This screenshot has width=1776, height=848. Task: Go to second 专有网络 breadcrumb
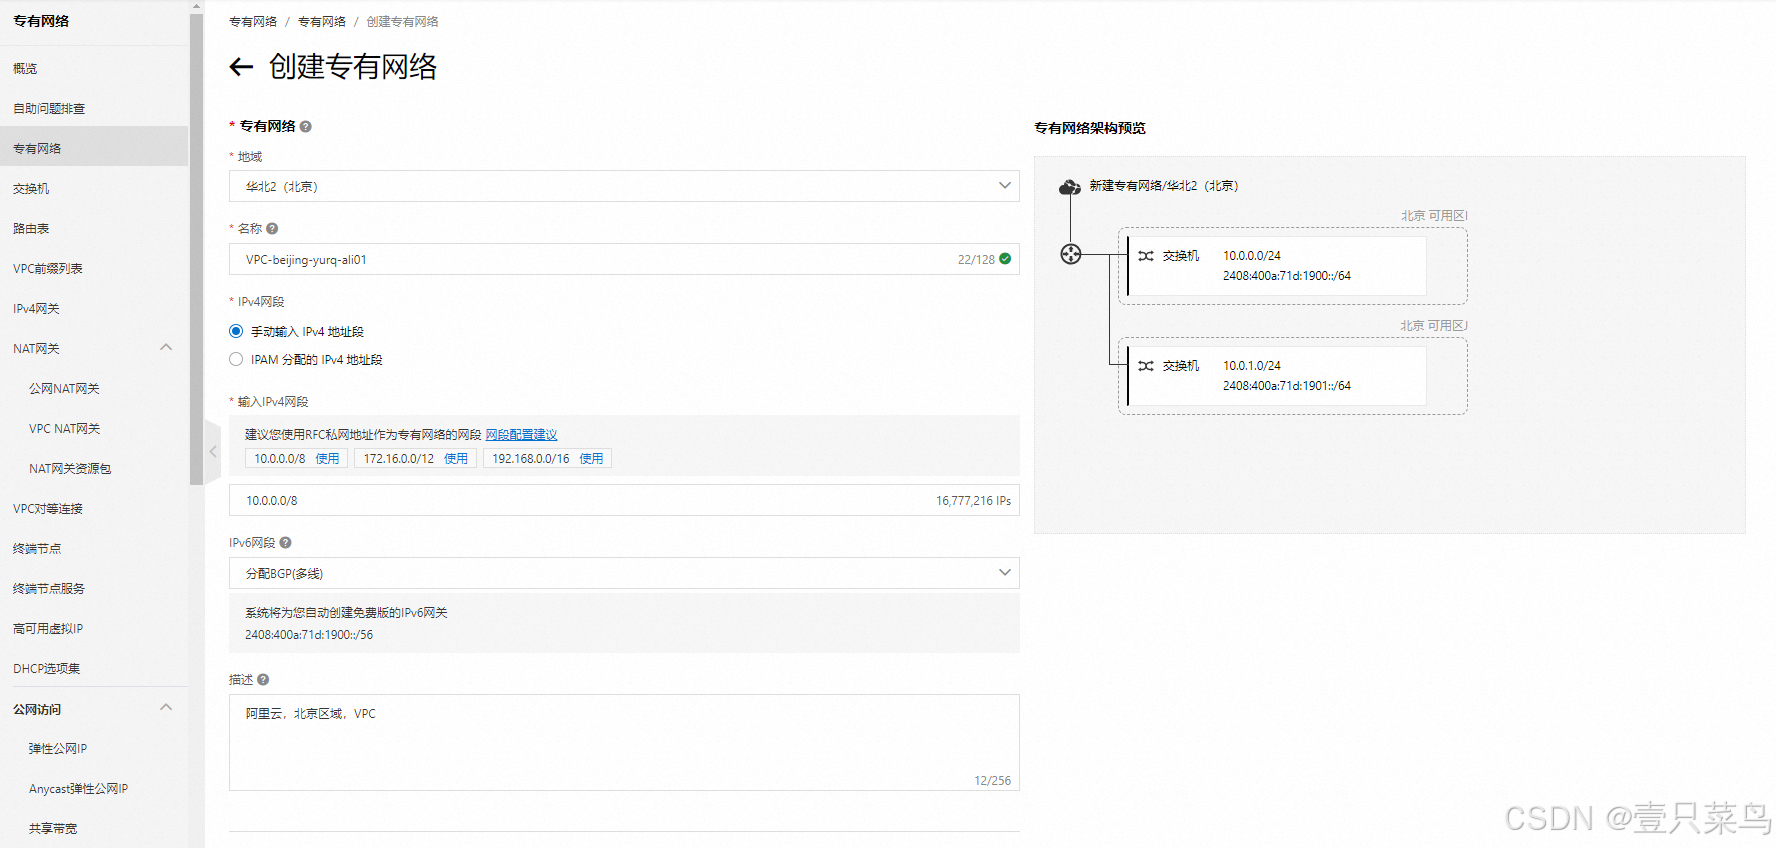(322, 22)
